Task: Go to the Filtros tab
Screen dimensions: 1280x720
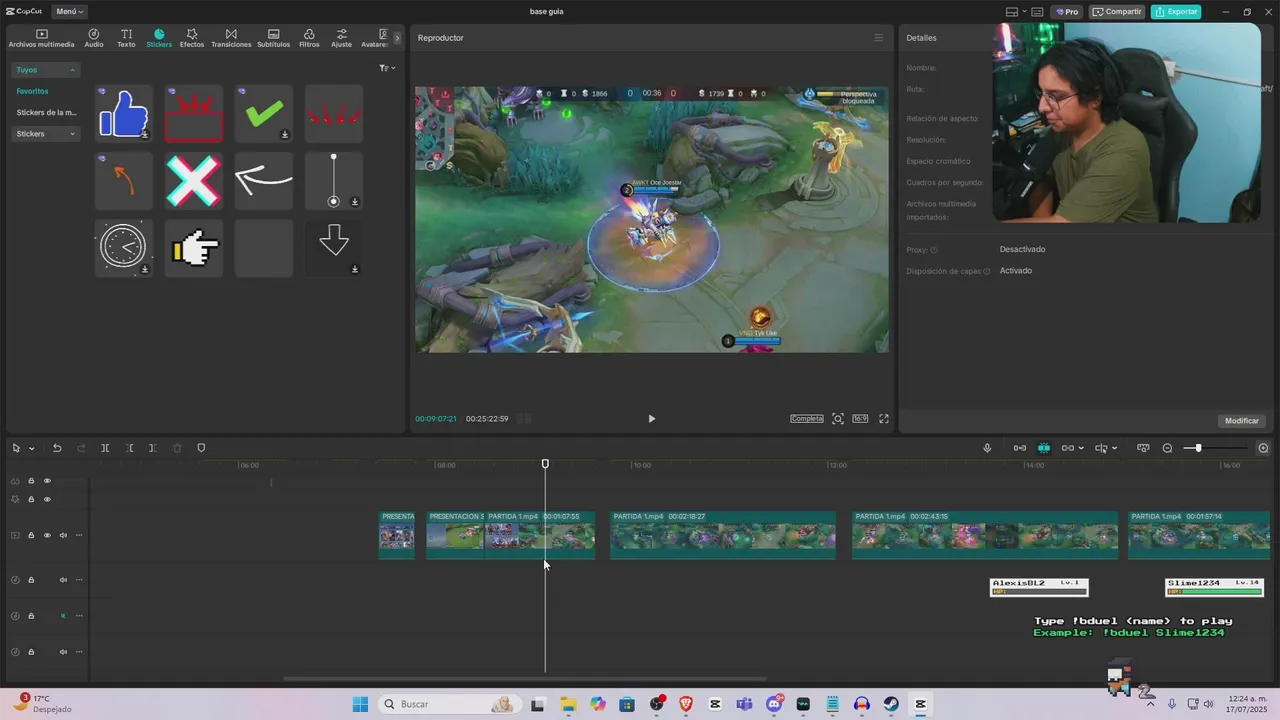Action: click(309, 38)
